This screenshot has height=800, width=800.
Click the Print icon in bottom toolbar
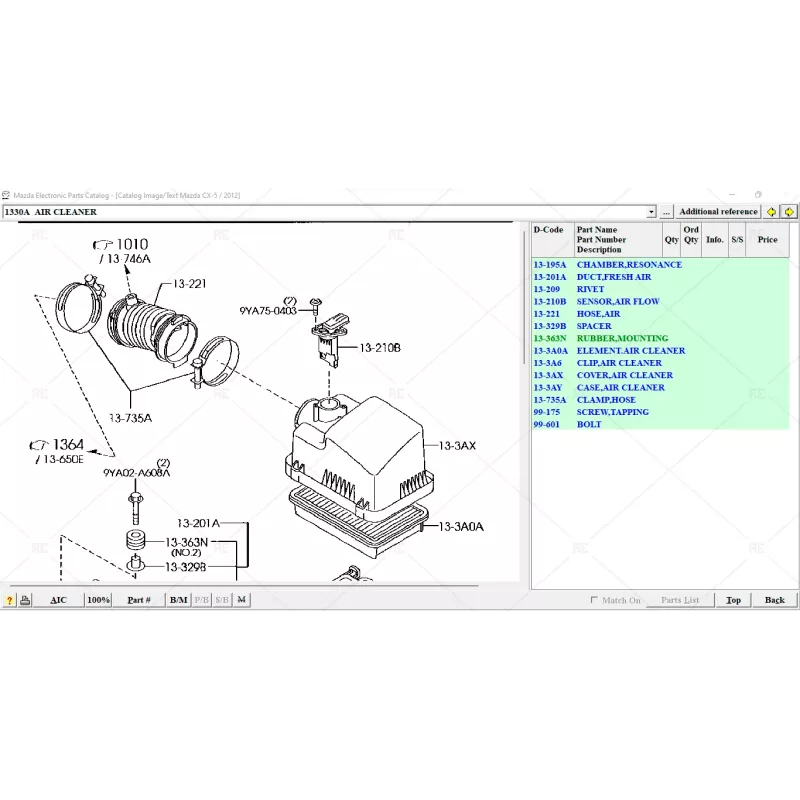[x=26, y=599]
